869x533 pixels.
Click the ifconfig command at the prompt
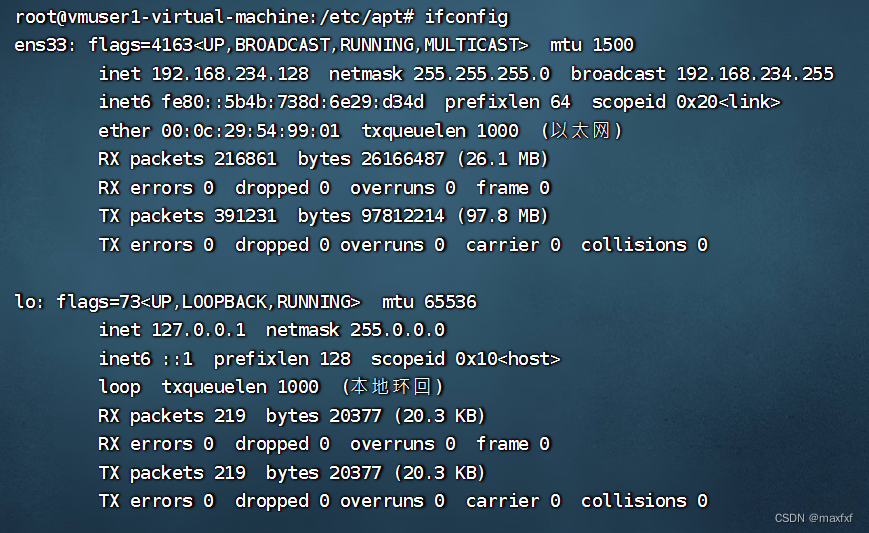click(466, 17)
